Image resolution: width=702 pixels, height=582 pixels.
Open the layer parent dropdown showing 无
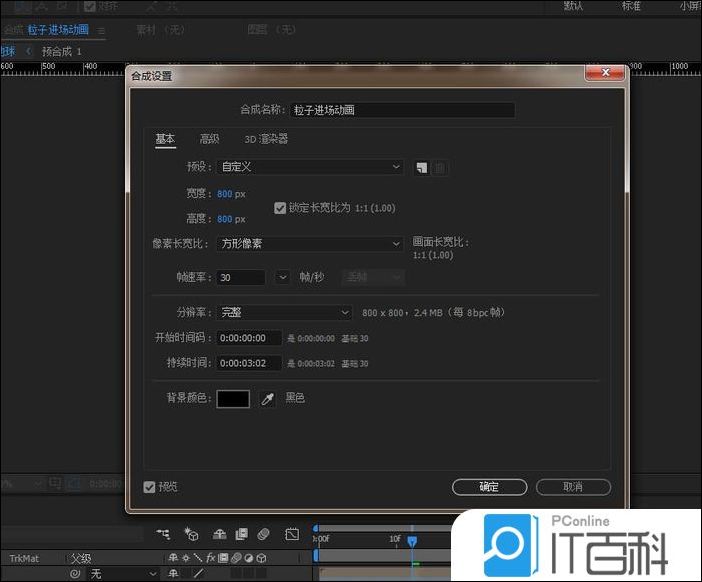pyautogui.click(x=123, y=573)
